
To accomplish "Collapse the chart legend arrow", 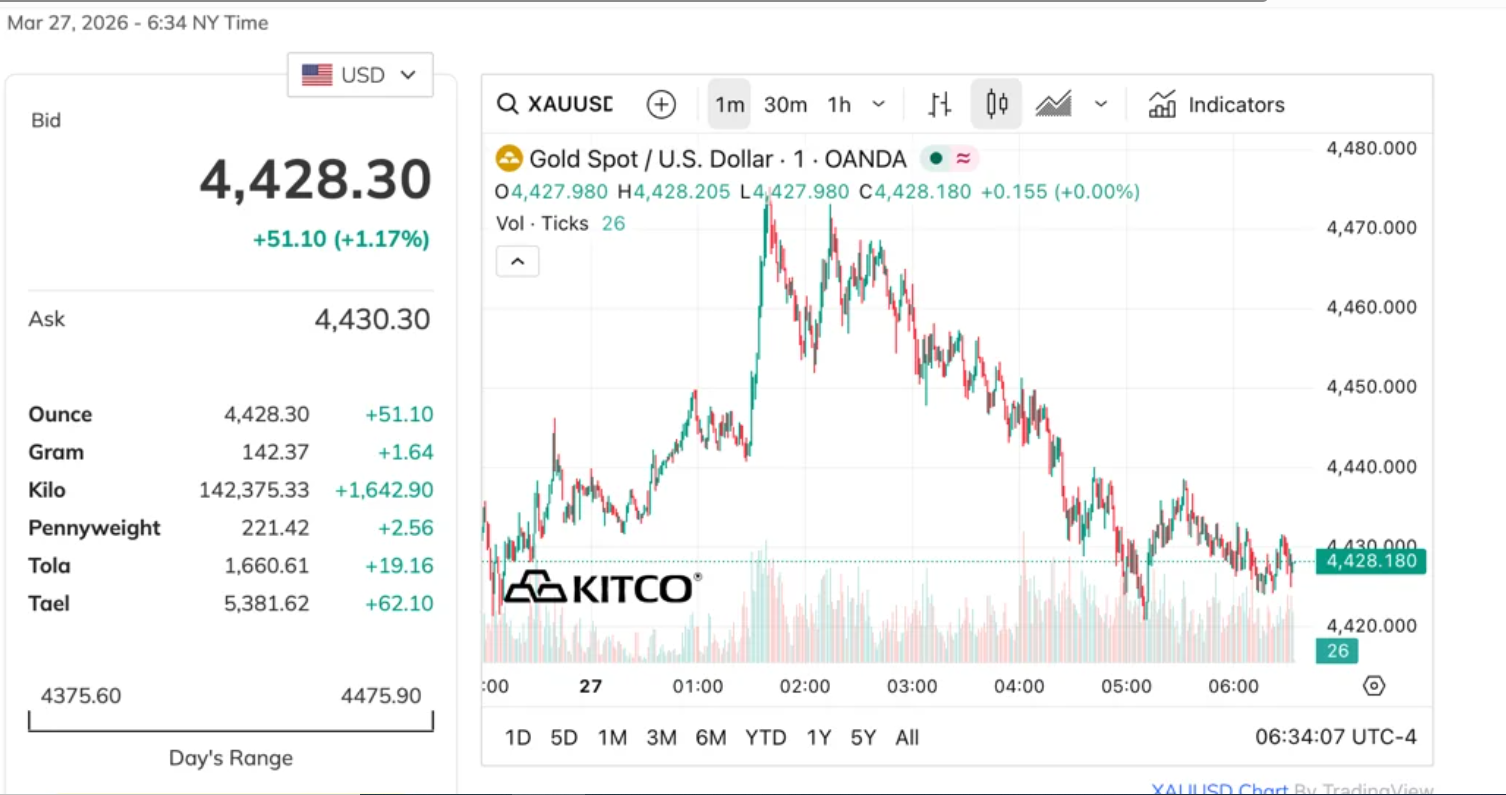I will pyautogui.click(x=517, y=262).
